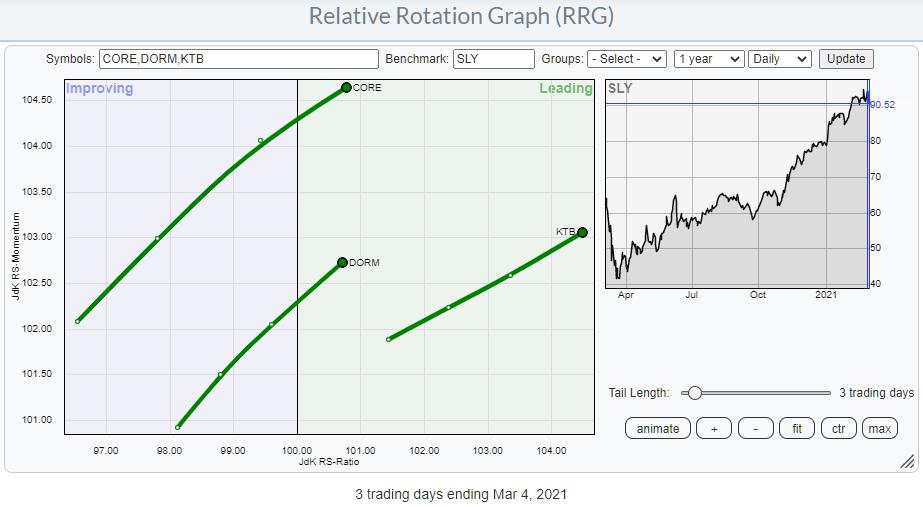Select the DORM endpoint marker
This screenshot has width=923, height=507.
point(342,262)
